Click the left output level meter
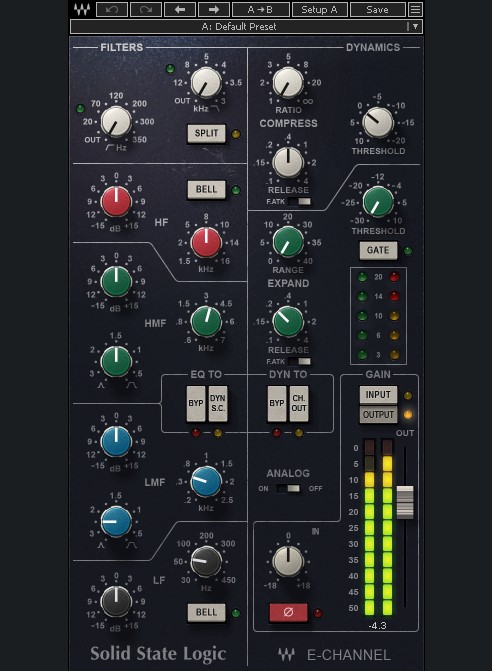The image size is (492, 671). coord(369,527)
